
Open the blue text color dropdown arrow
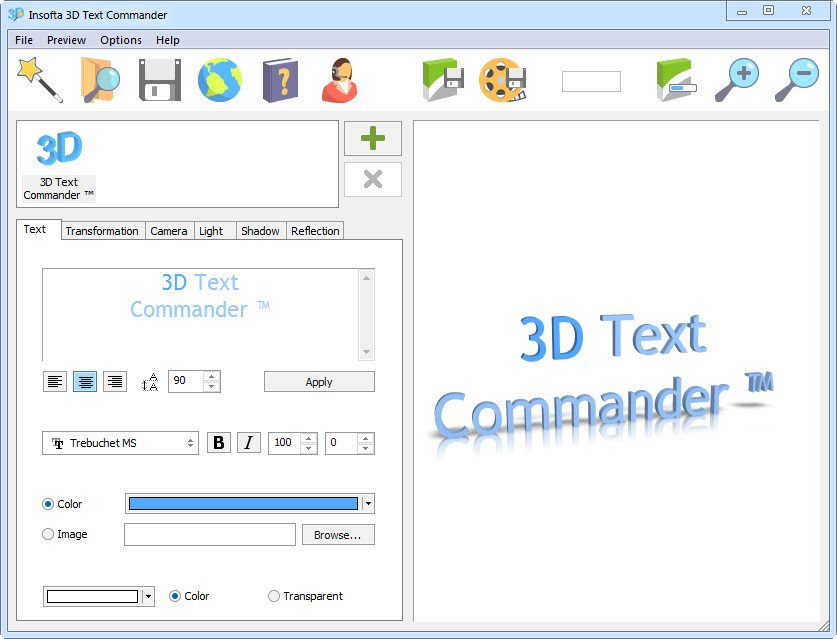click(x=368, y=503)
